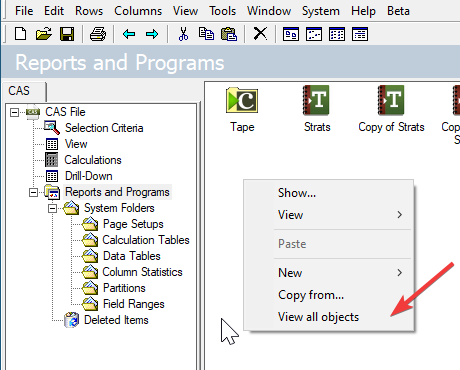Image resolution: width=460 pixels, height=370 pixels.
Task: Click the Back arrow toolbar icon
Action: (129, 34)
